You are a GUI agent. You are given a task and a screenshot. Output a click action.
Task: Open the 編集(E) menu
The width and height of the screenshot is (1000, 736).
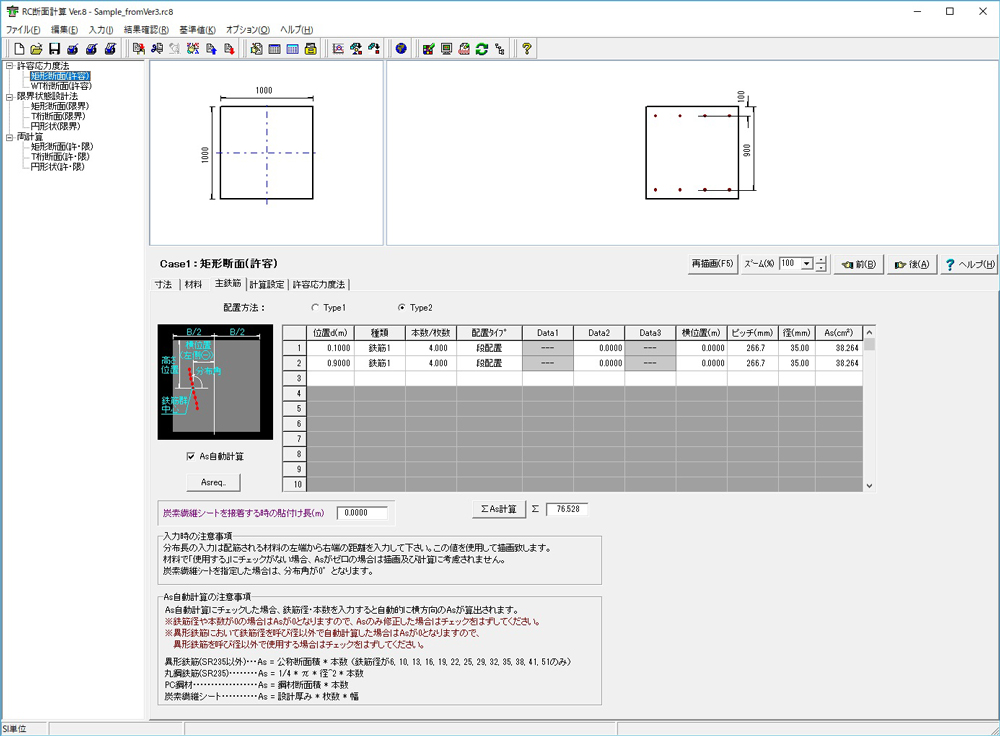coord(64,30)
